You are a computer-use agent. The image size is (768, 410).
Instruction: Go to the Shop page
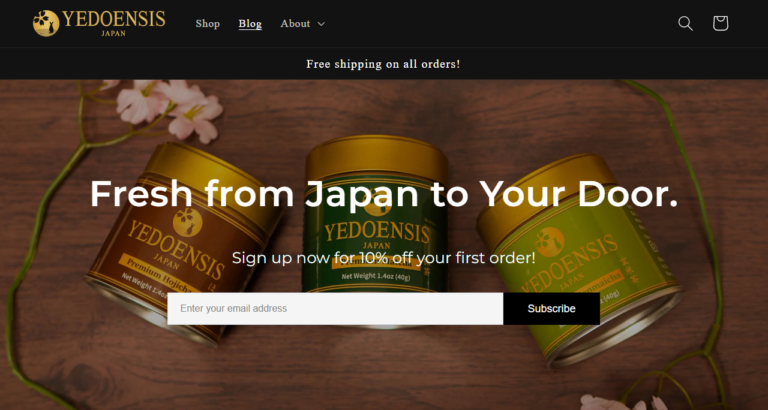[208, 24]
